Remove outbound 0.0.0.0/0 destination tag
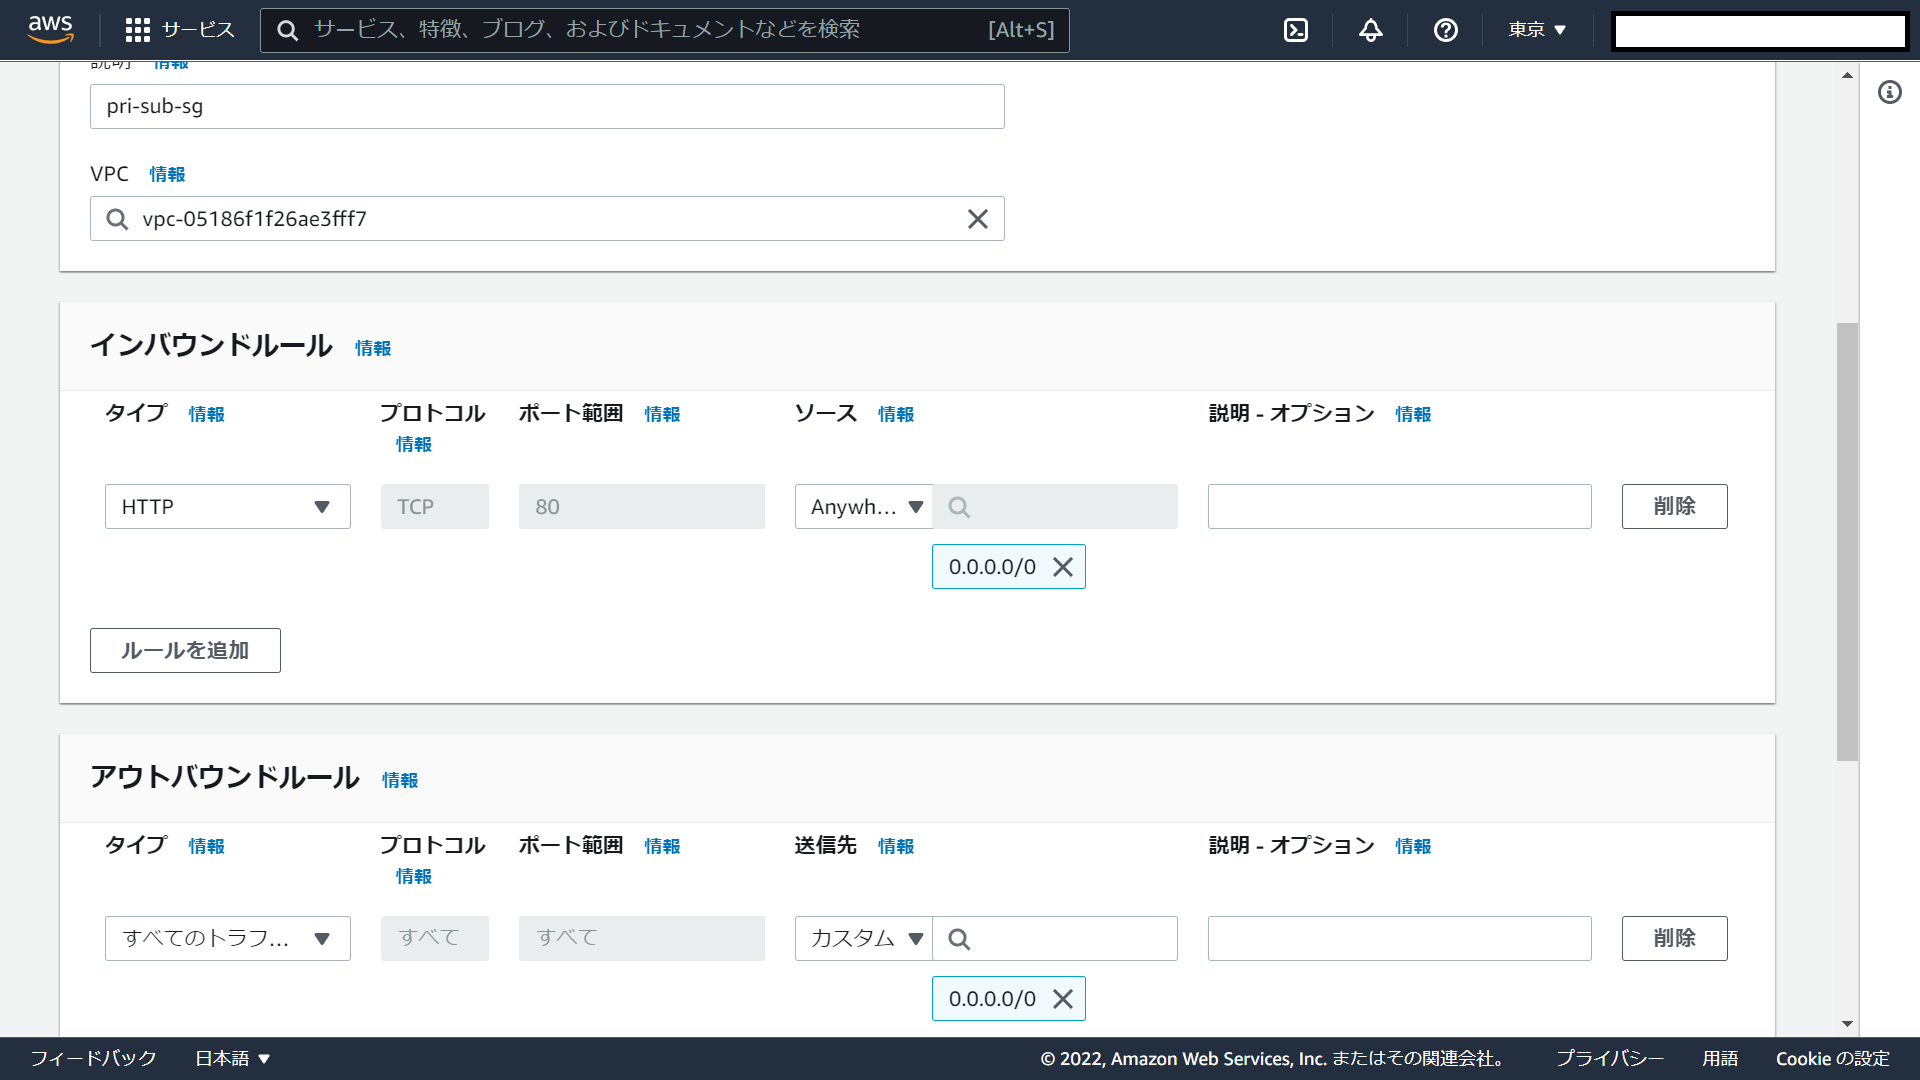This screenshot has height=1080, width=1920. coord(1063,999)
